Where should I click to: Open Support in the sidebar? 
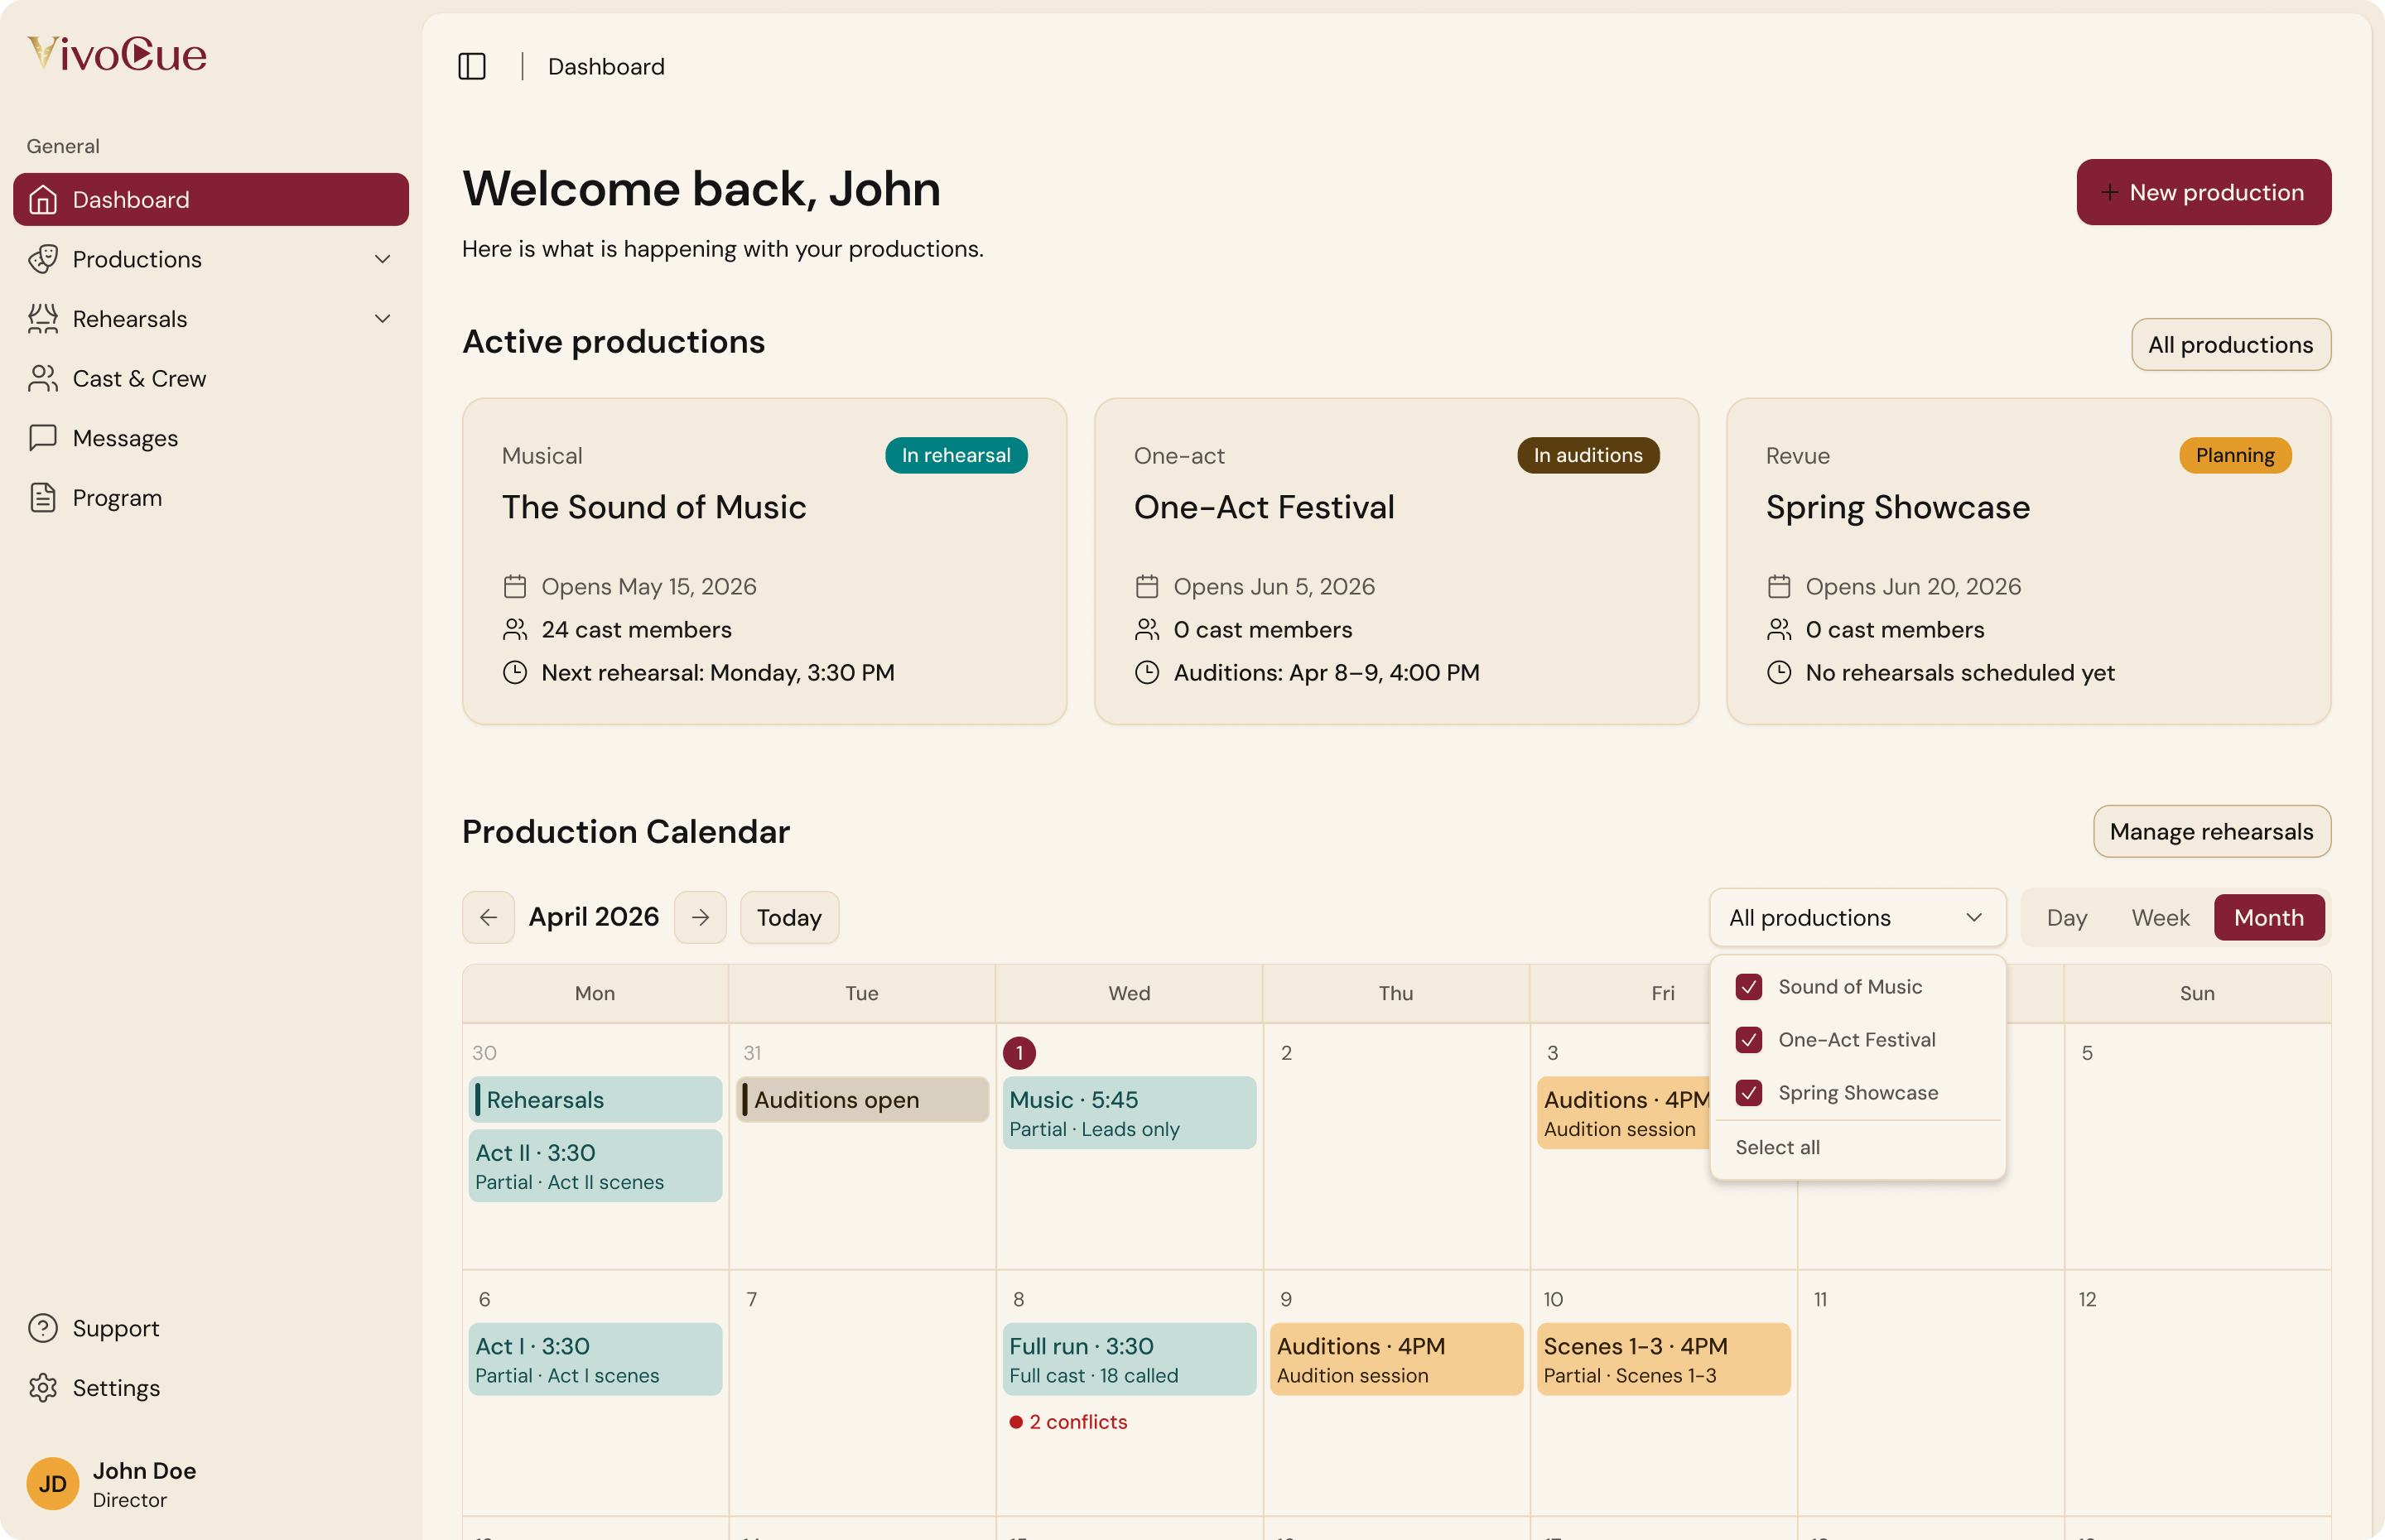coord(211,1328)
